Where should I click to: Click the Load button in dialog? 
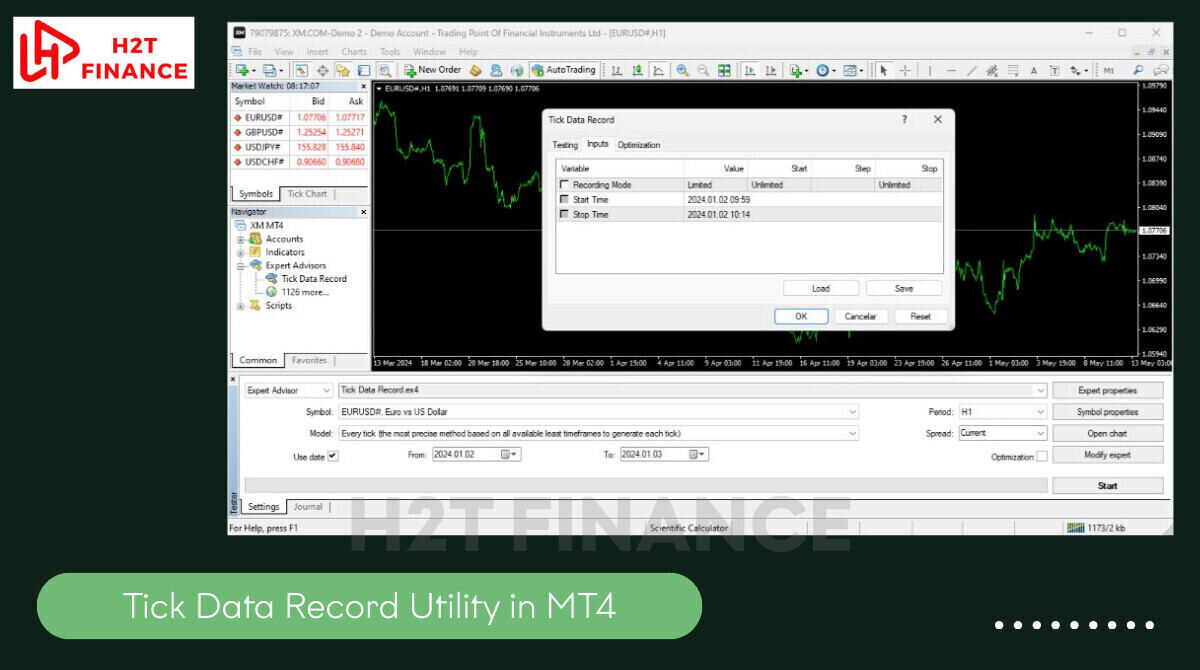820,288
